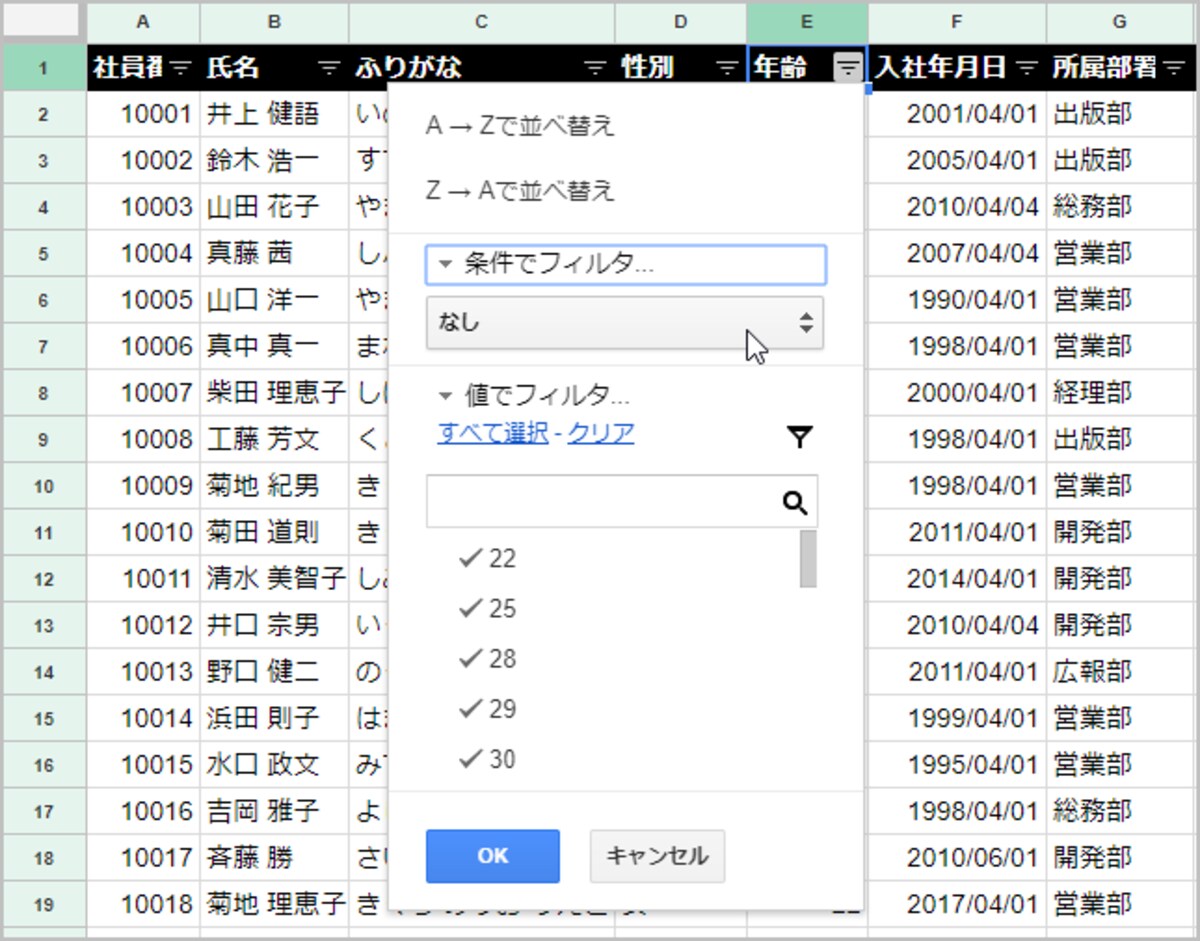Image resolution: width=1200 pixels, height=941 pixels.
Task: Click cell with 真藤 茜
Action: pyautogui.click(x=274, y=253)
